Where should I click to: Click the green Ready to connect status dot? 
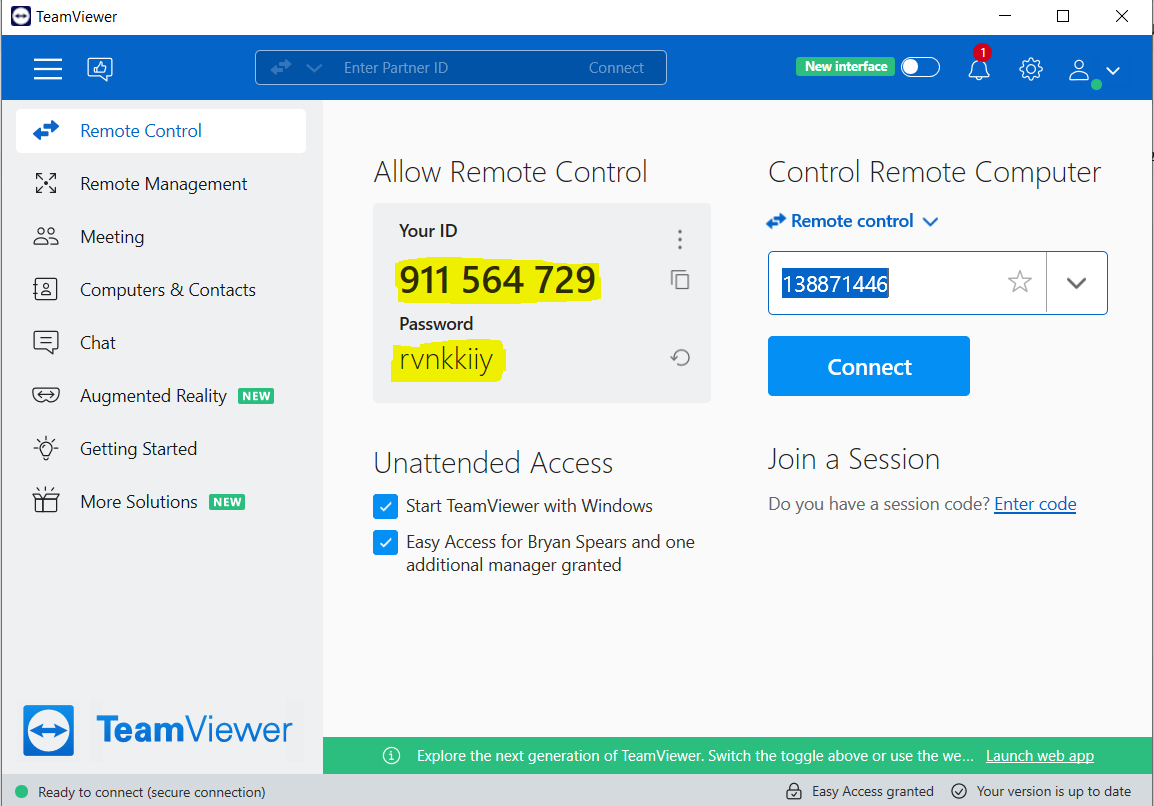(x=21, y=792)
